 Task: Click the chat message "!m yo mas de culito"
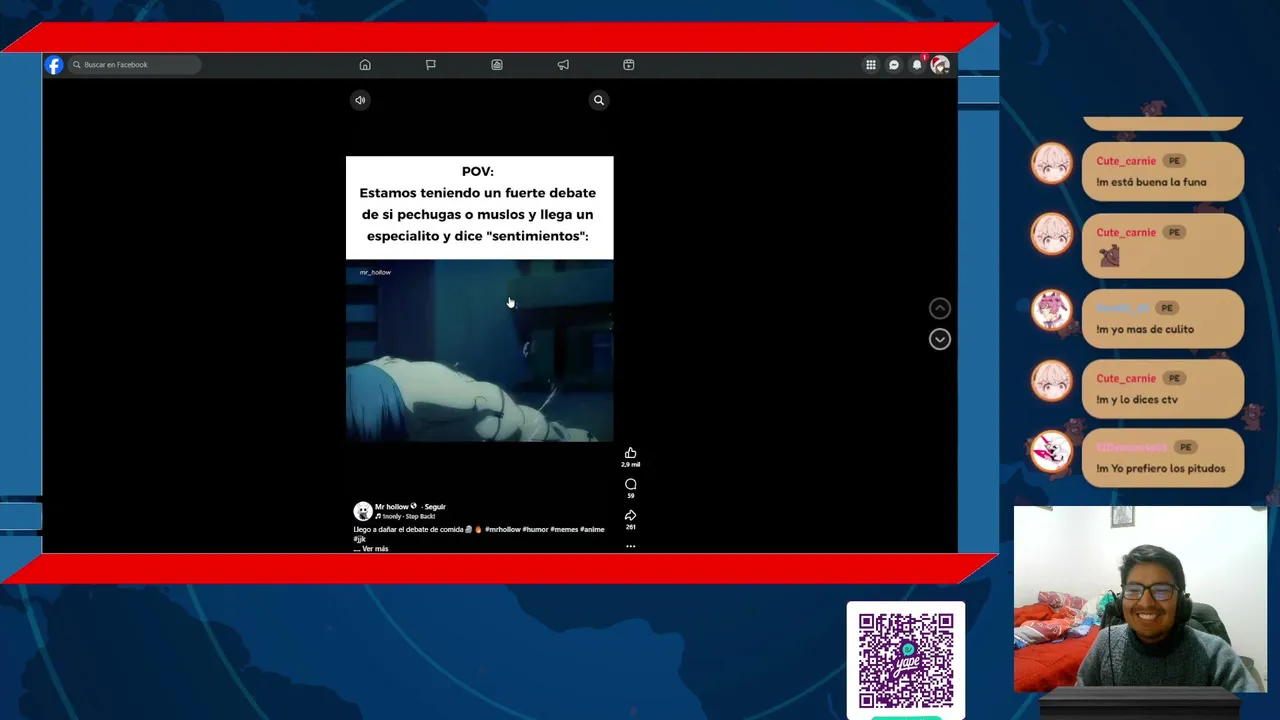[1145, 329]
